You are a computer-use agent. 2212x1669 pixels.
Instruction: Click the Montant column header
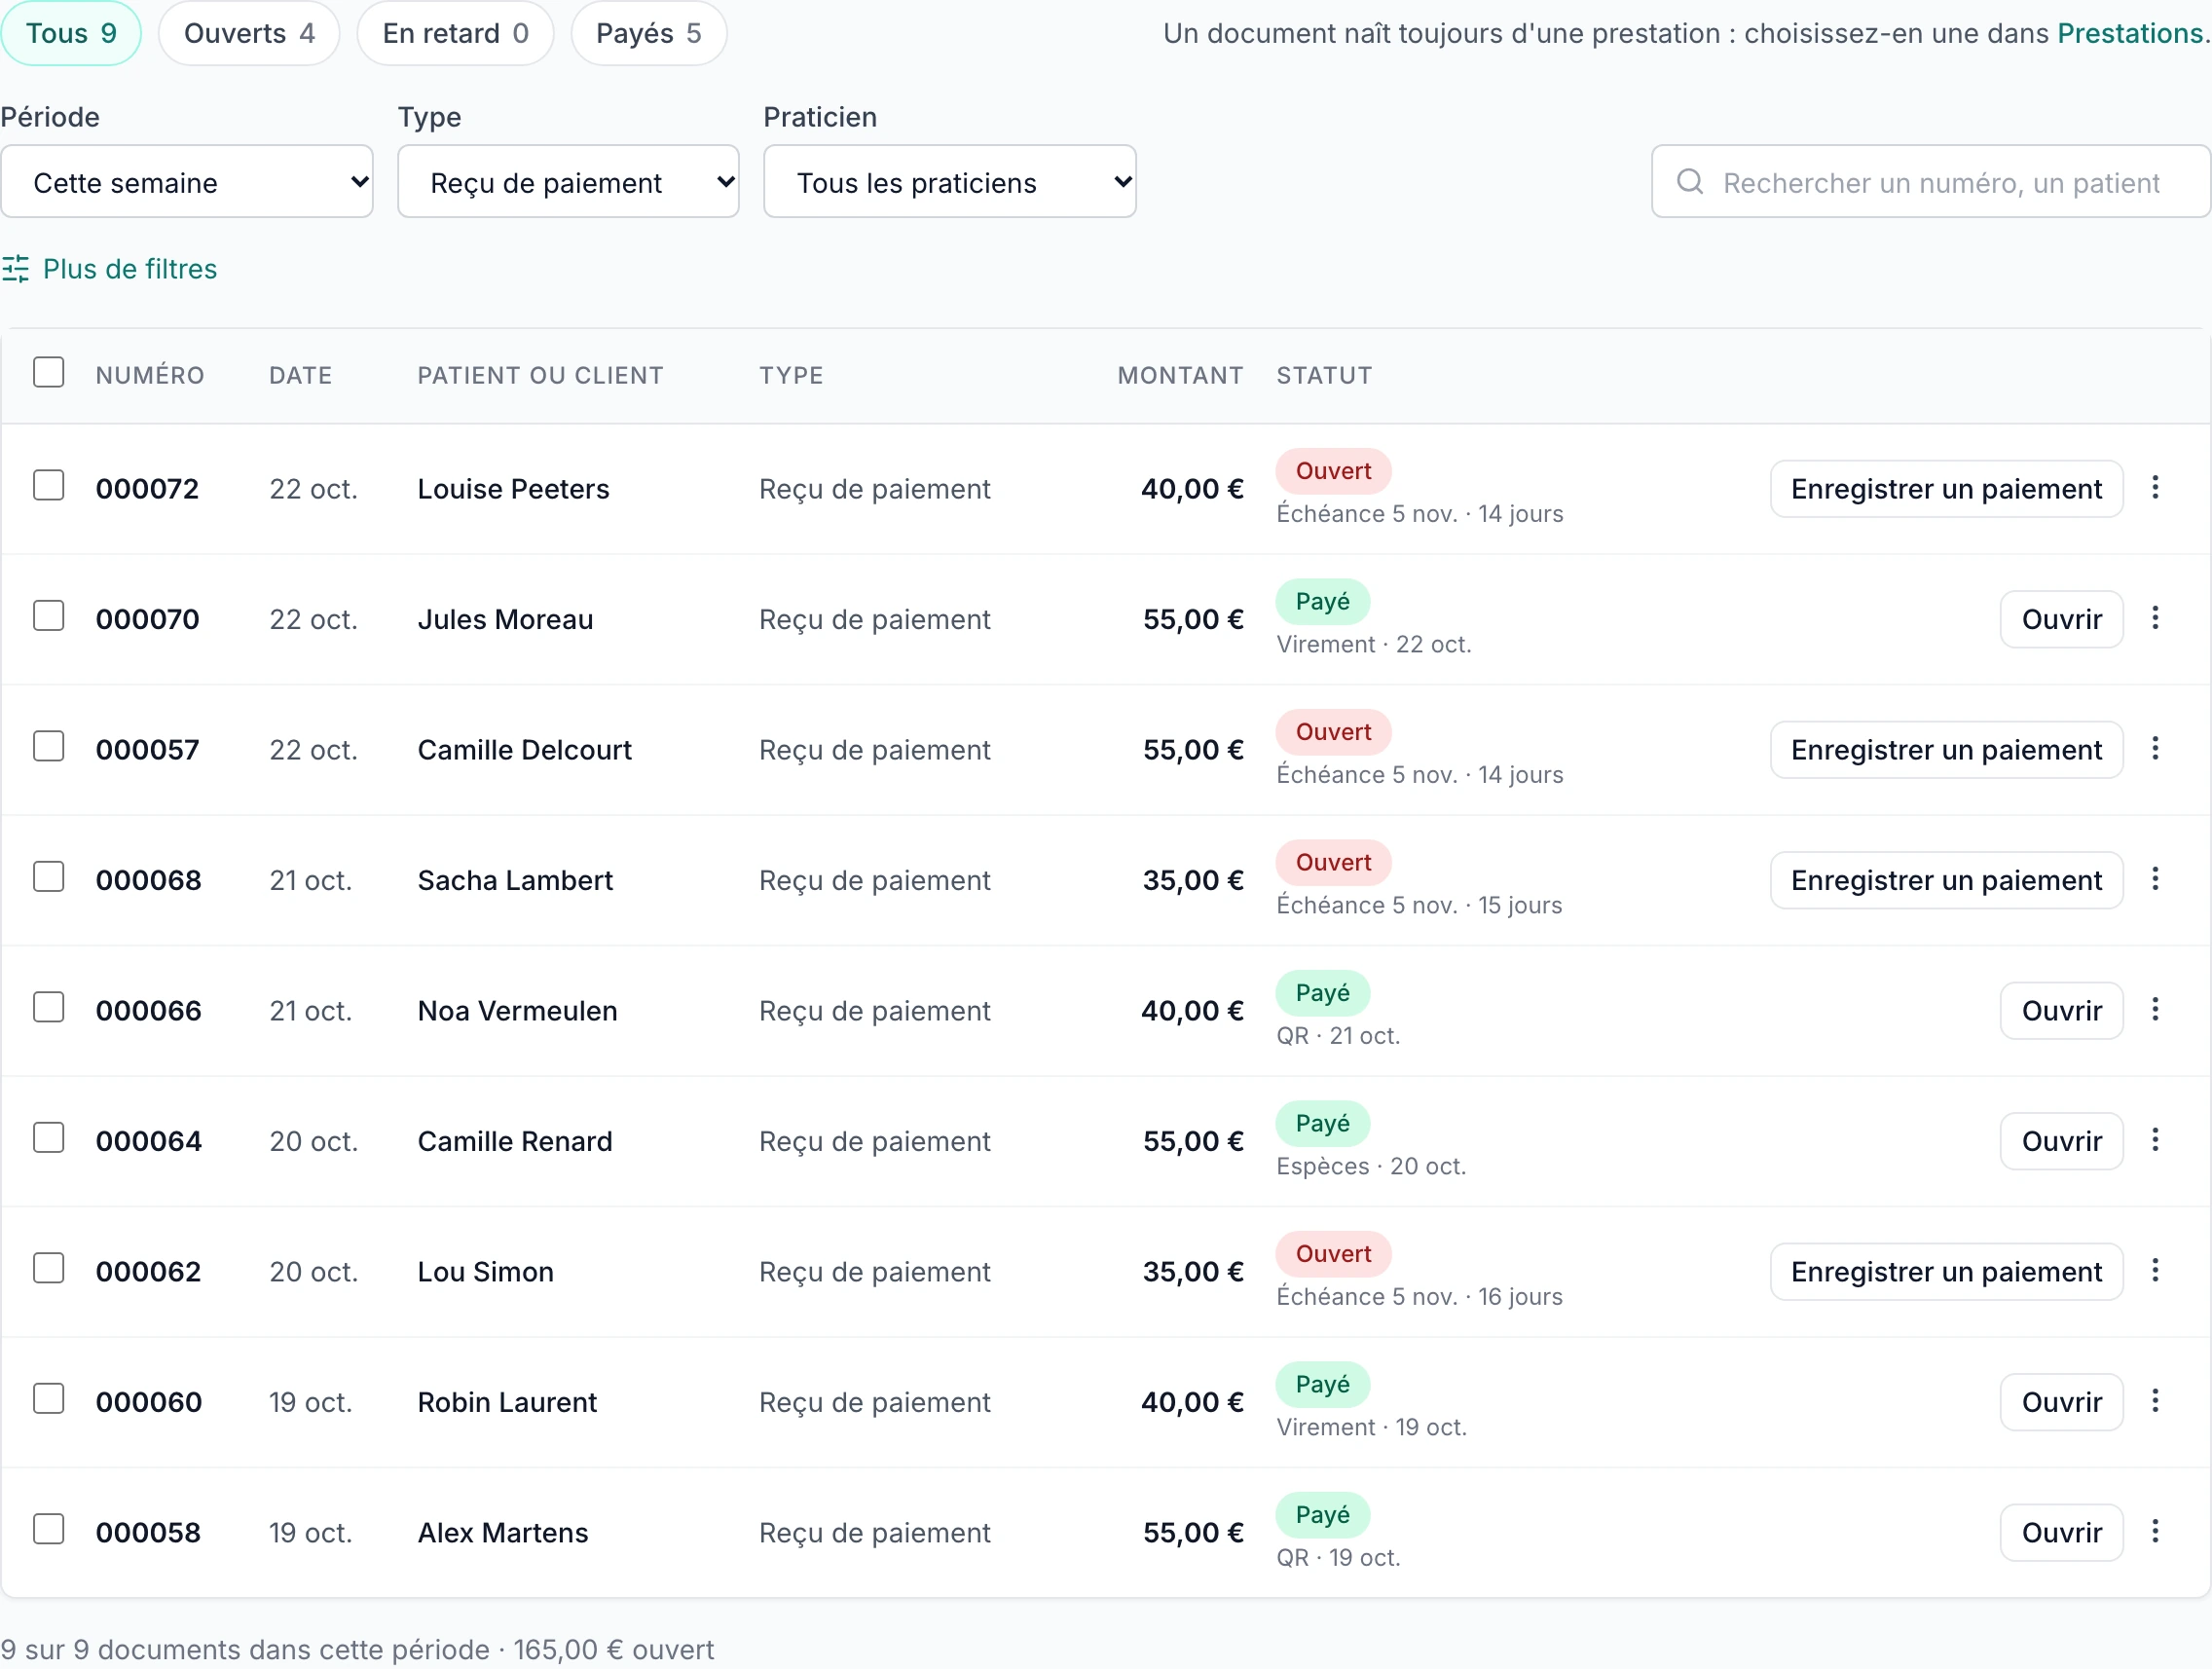coord(1180,375)
